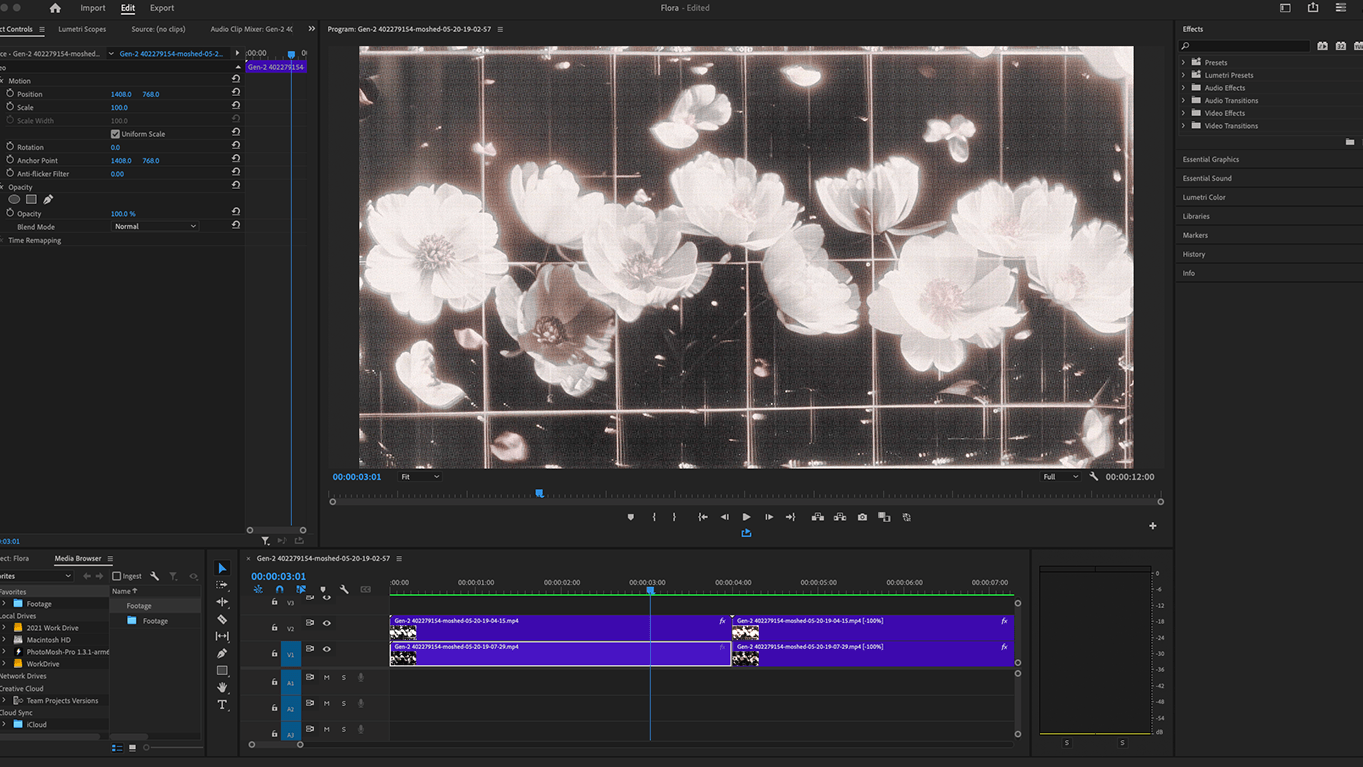This screenshot has width=1363, height=767.
Task: Open the Blend Mode Normal dropdown
Action: (155, 227)
